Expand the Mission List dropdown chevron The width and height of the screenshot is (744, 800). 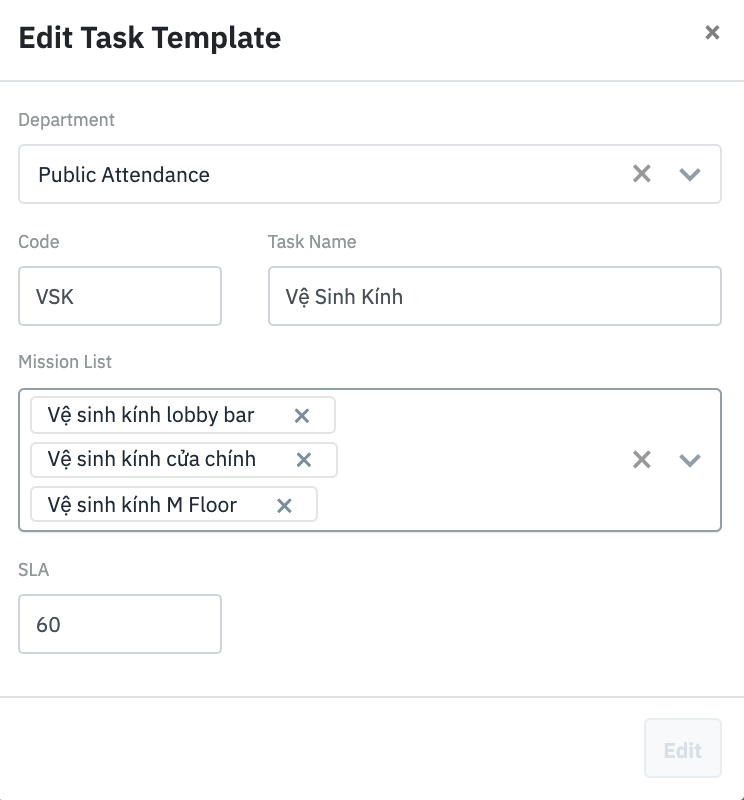690,460
